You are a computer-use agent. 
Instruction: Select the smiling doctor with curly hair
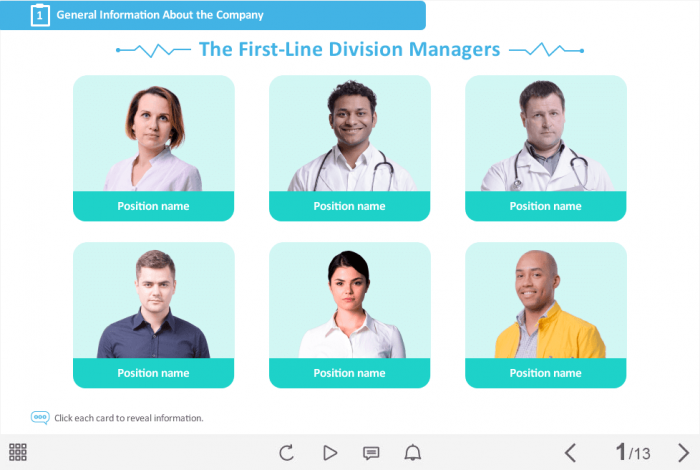click(350, 148)
